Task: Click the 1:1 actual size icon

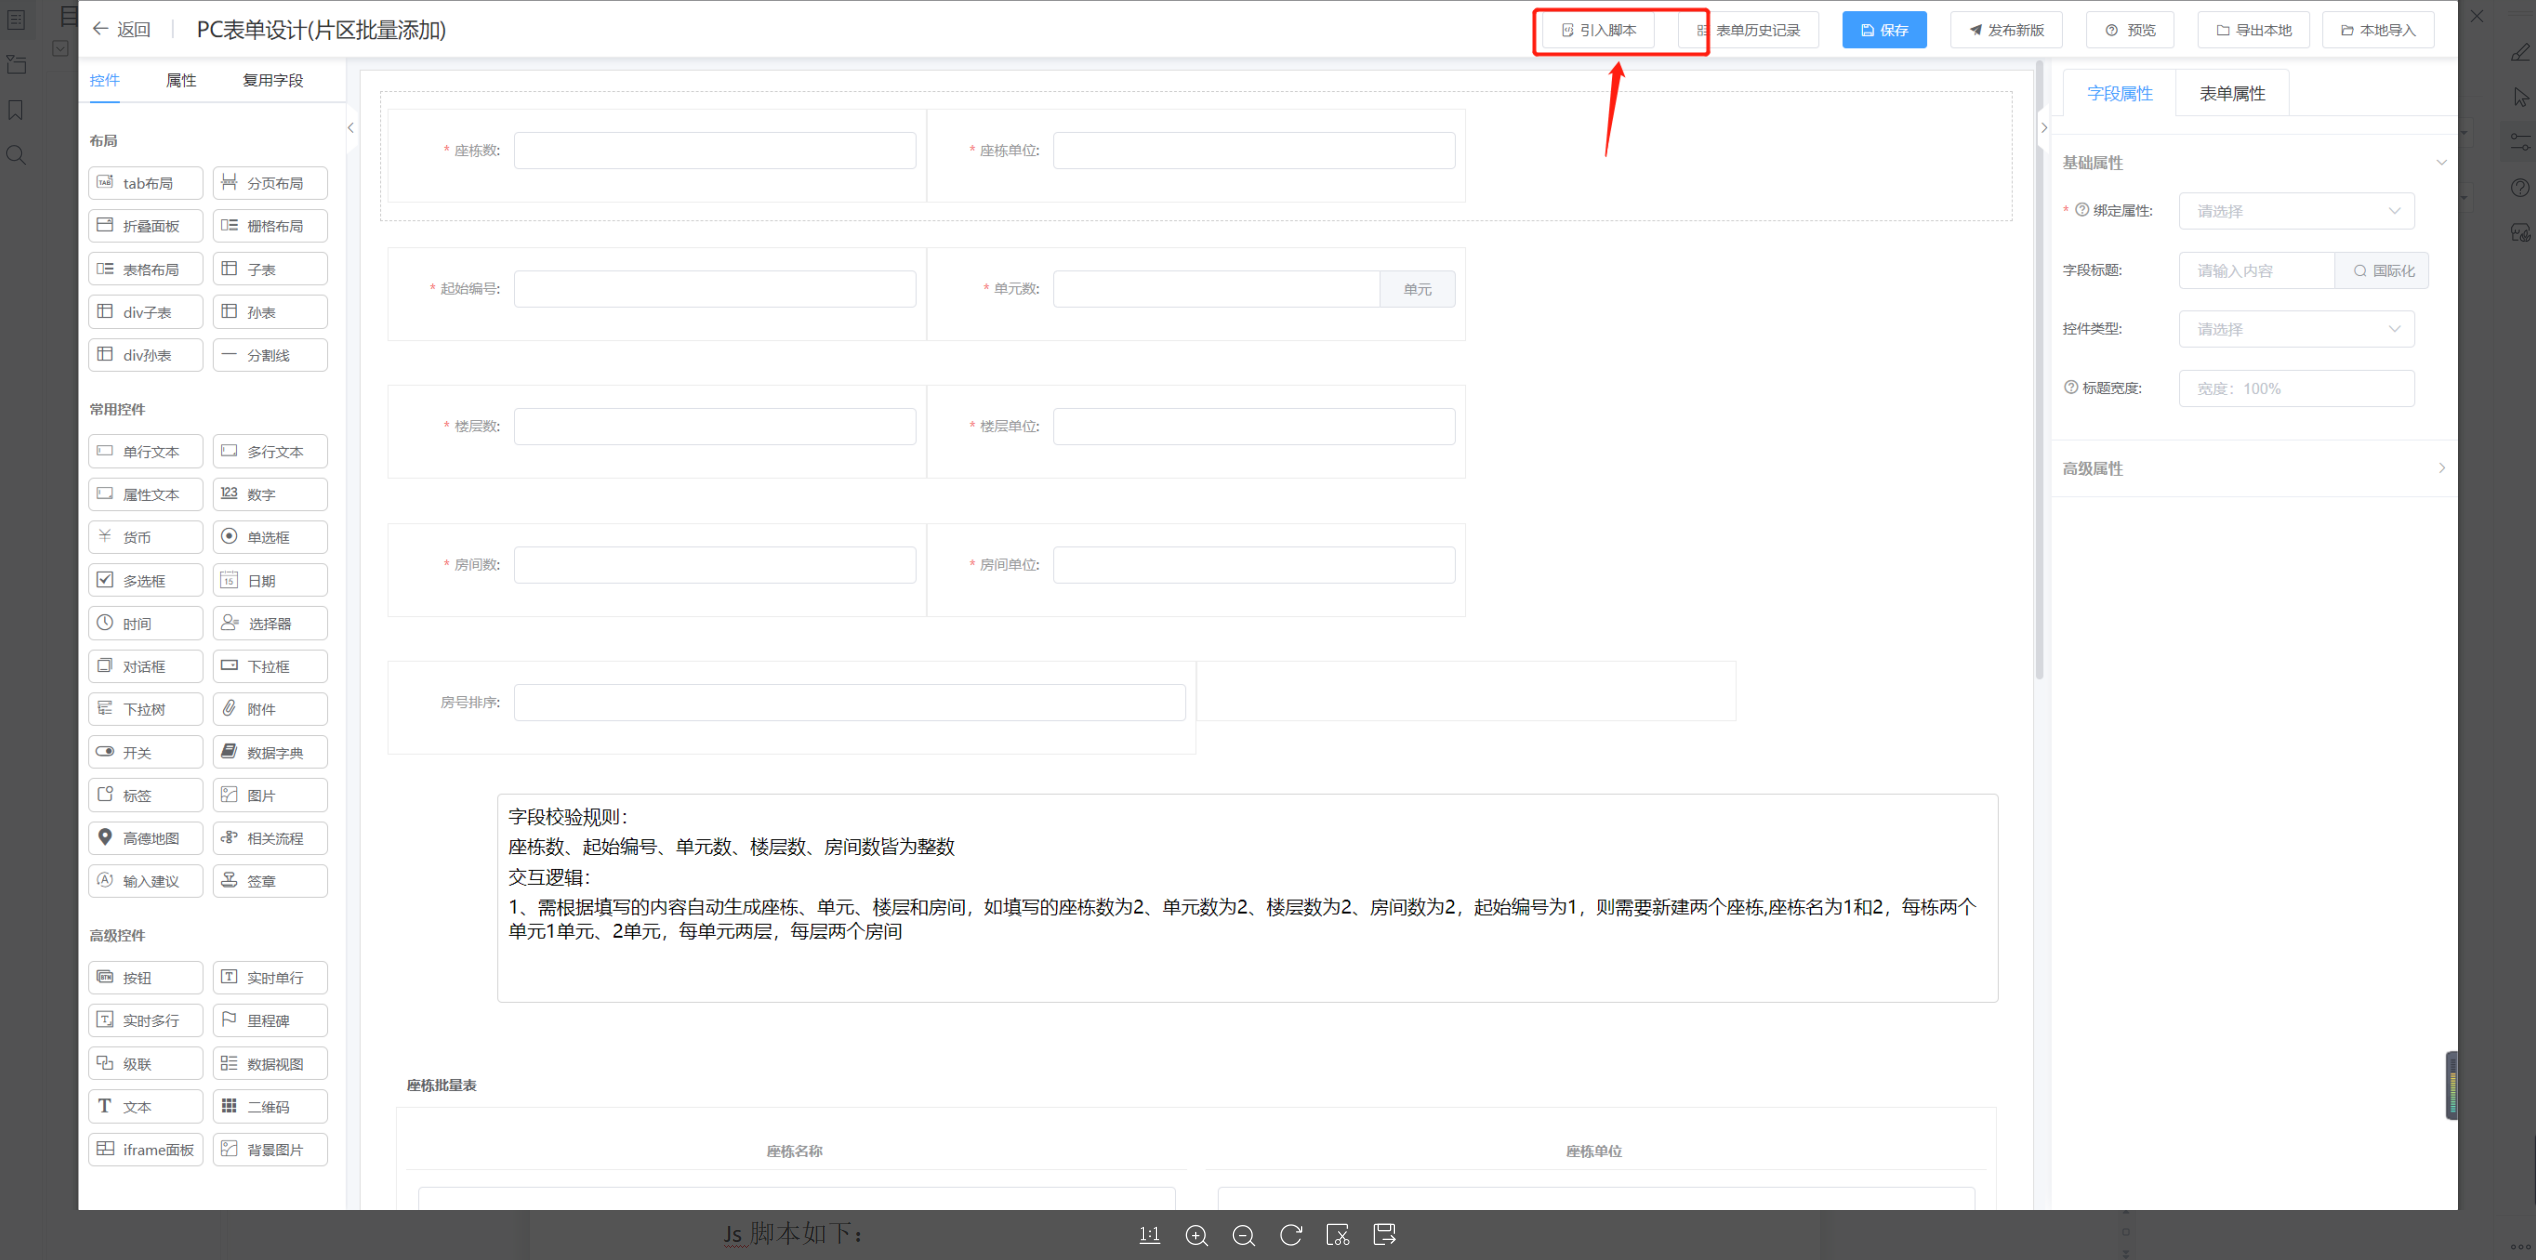Action: (x=1149, y=1235)
